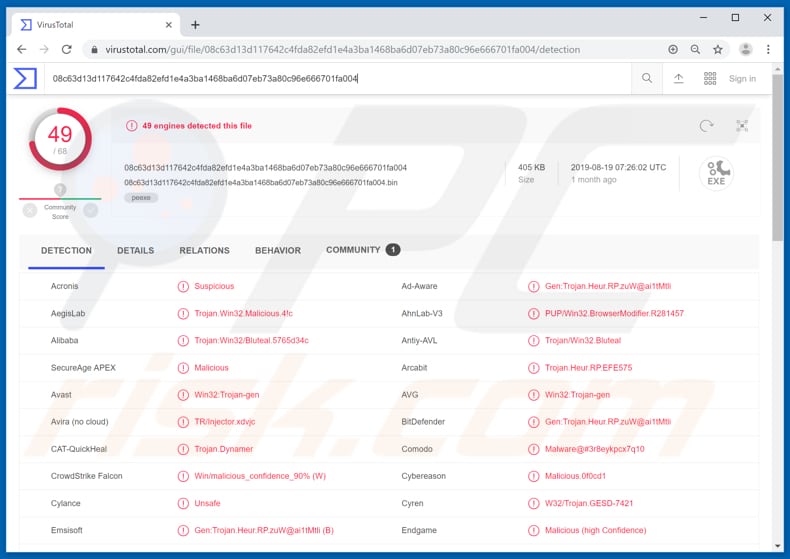
Task: Click the 405 KB size value
Action: (x=532, y=167)
